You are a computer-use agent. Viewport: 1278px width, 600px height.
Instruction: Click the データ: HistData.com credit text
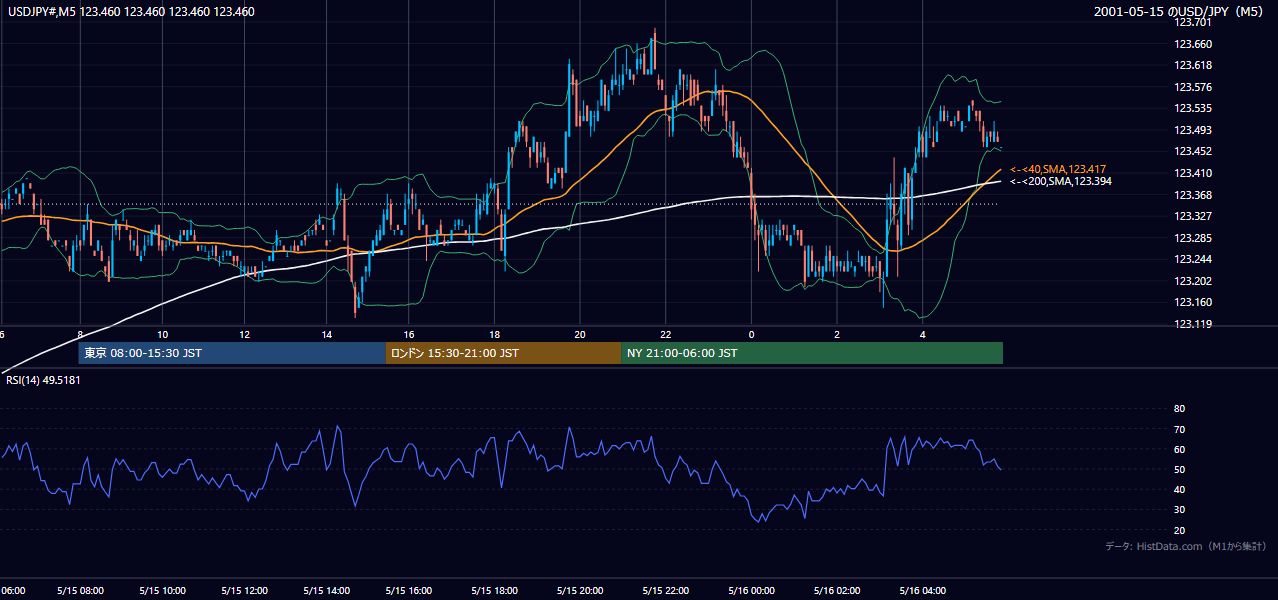coord(1185,546)
